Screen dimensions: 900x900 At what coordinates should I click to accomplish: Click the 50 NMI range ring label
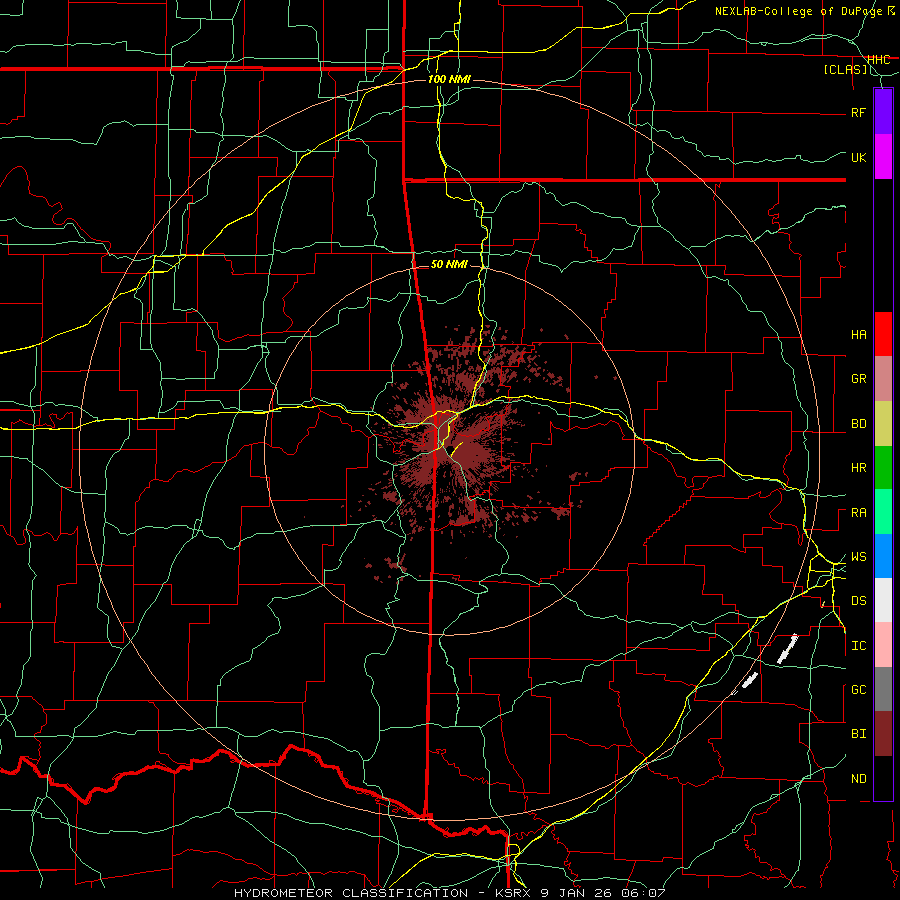tap(449, 264)
